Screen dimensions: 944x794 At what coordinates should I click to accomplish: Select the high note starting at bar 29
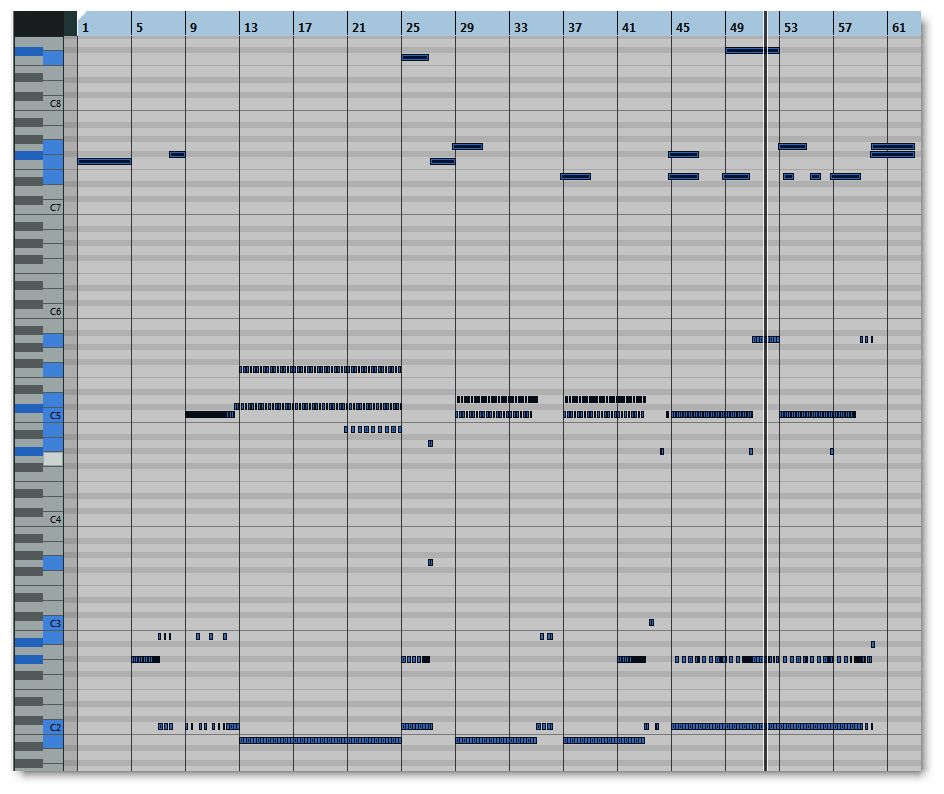468,146
